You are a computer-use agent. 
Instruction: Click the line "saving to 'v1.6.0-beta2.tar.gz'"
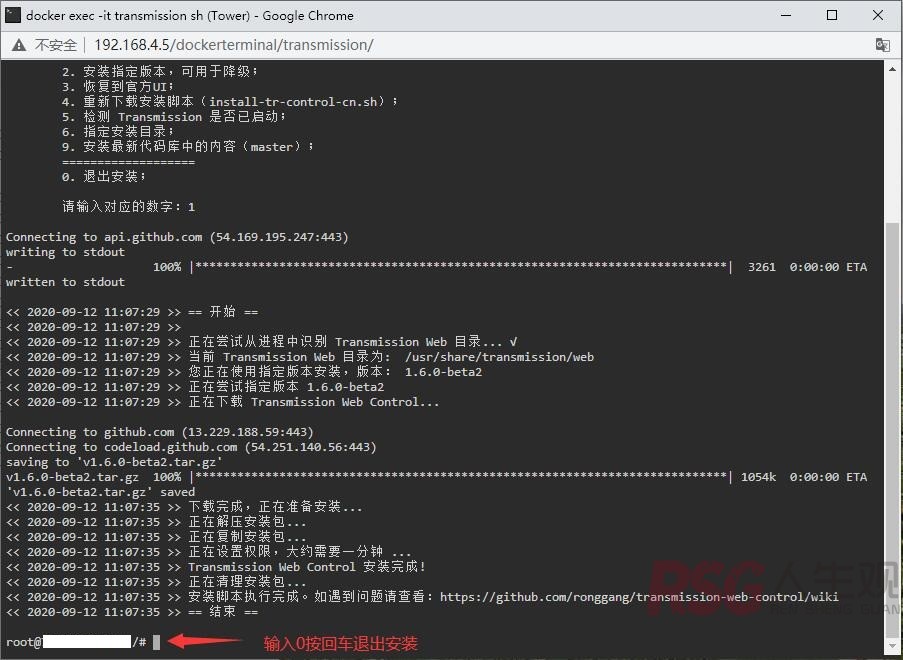point(114,462)
